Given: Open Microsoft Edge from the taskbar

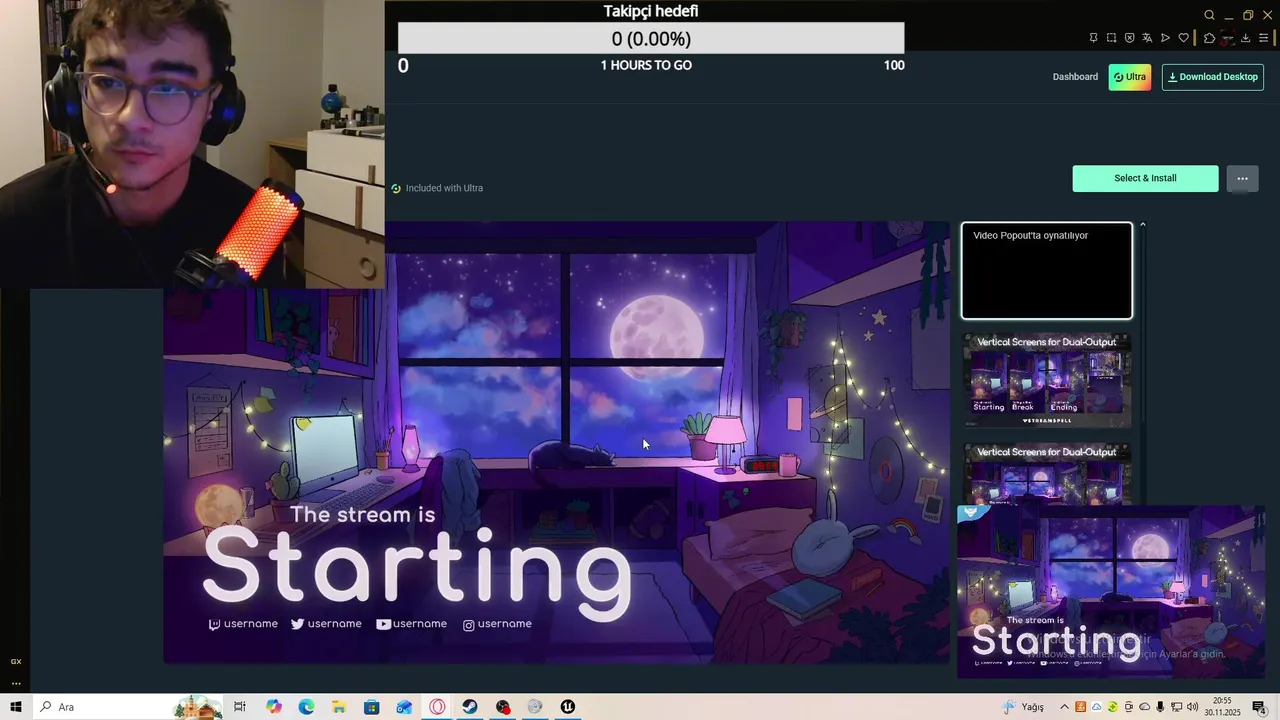Looking at the screenshot, I should pyautogui.click(x=306, y=707).
